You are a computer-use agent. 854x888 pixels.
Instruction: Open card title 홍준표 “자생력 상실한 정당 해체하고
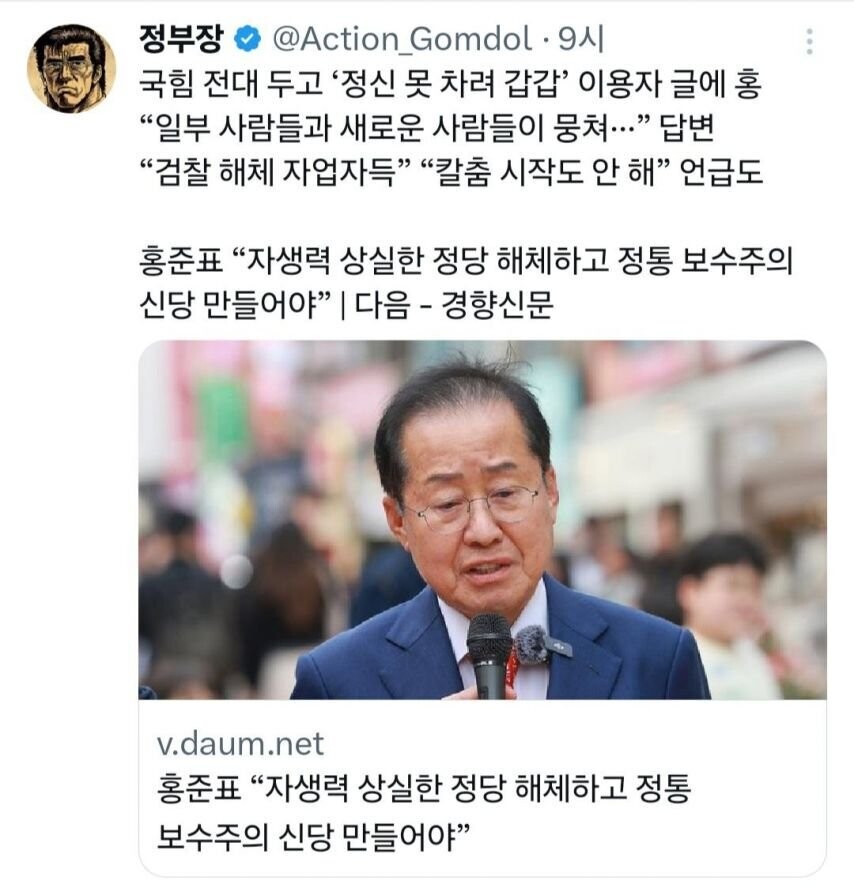coord(424,788)
